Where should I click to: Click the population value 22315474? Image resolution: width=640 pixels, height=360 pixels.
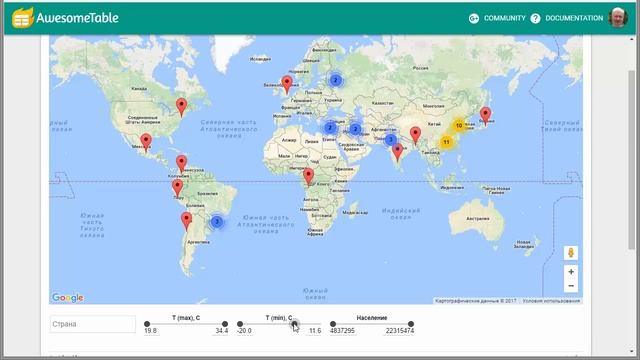400,331
